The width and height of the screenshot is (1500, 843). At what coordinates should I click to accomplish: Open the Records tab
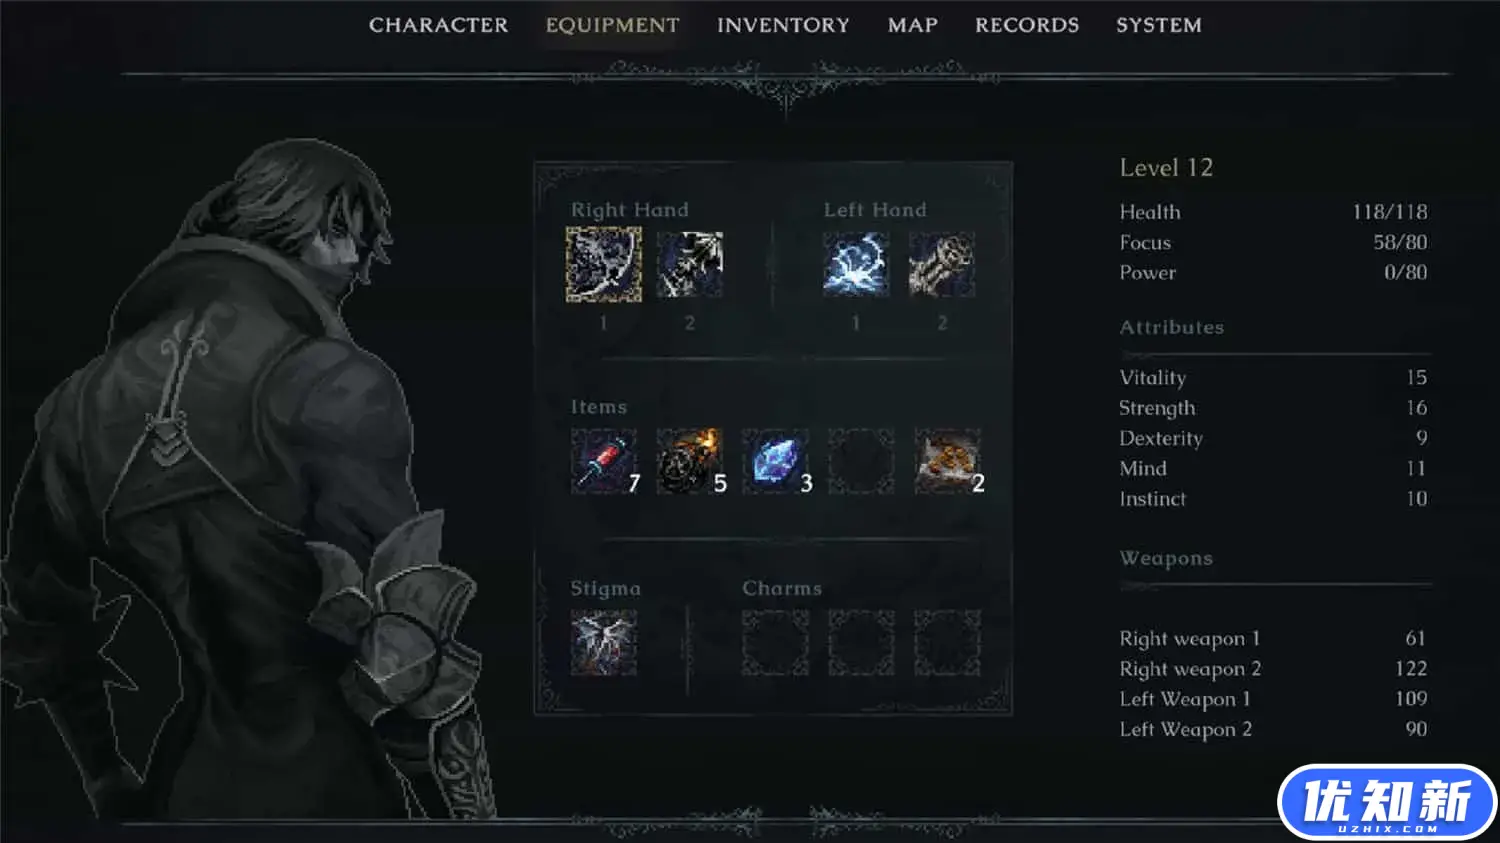(x=1027, y=25)
